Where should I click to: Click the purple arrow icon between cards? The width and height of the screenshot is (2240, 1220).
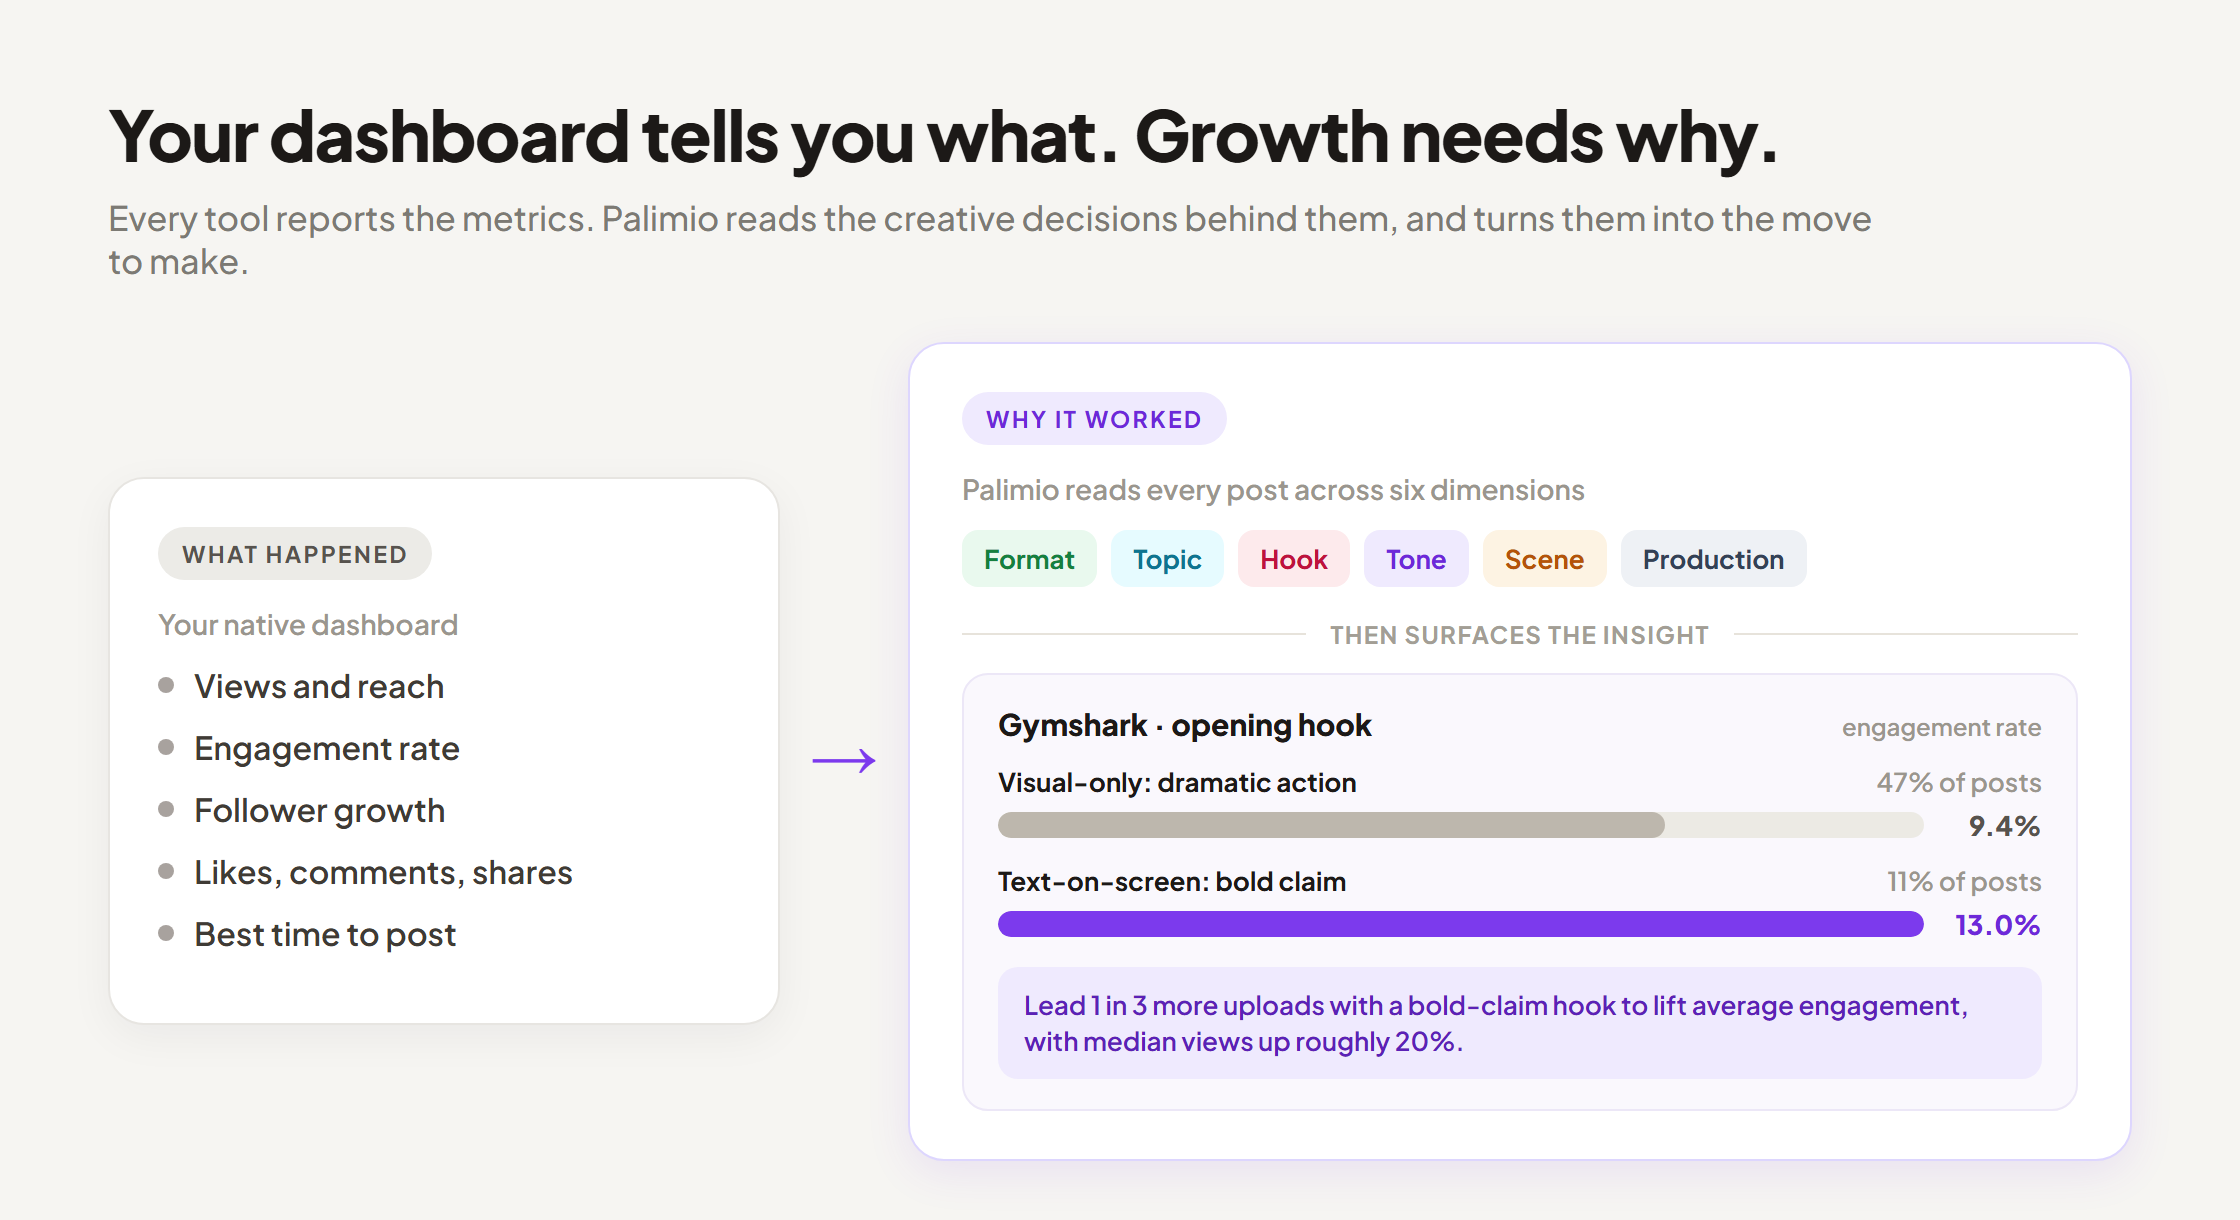[x=844, y=761]
